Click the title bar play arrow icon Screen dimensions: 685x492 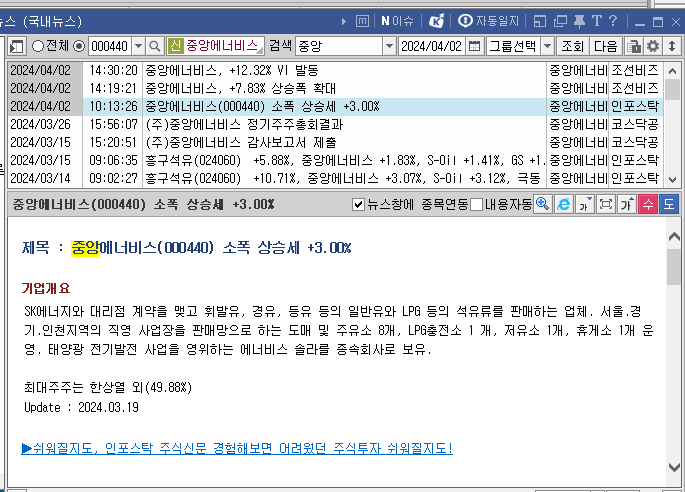point(344,21)
